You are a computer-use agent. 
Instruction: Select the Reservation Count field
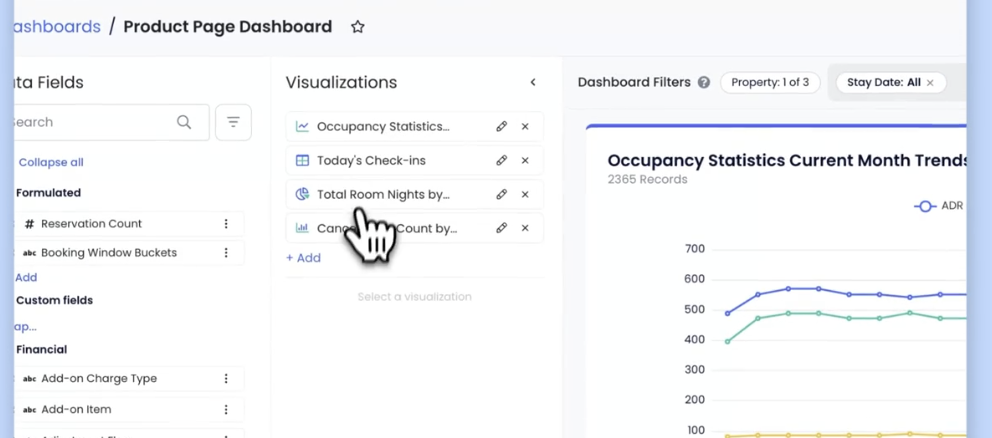(x=129, y=223)
